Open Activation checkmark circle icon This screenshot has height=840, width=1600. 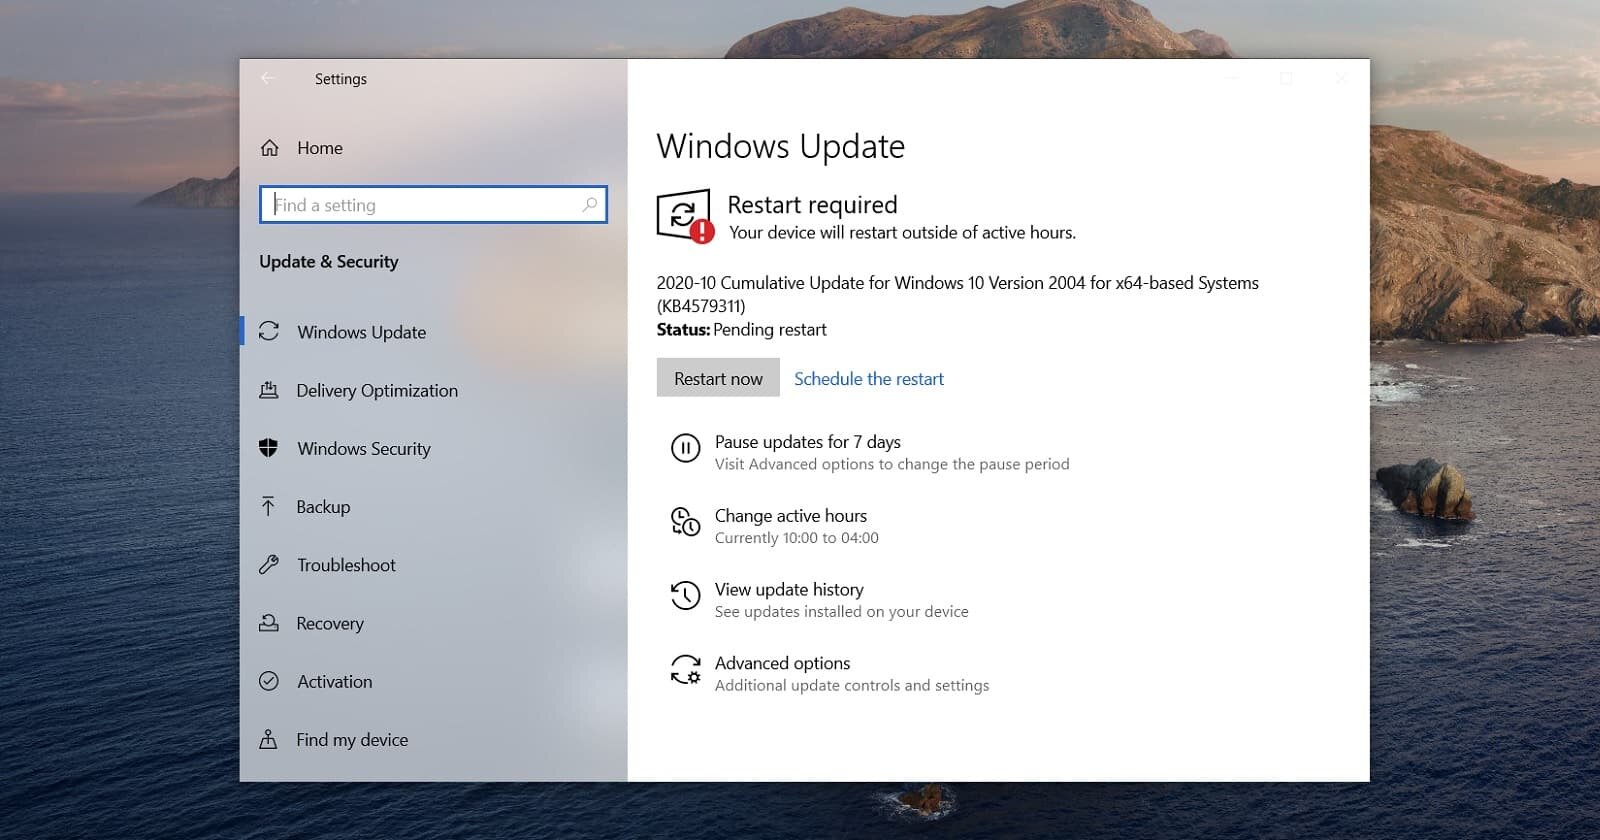(x=268, y=681)
